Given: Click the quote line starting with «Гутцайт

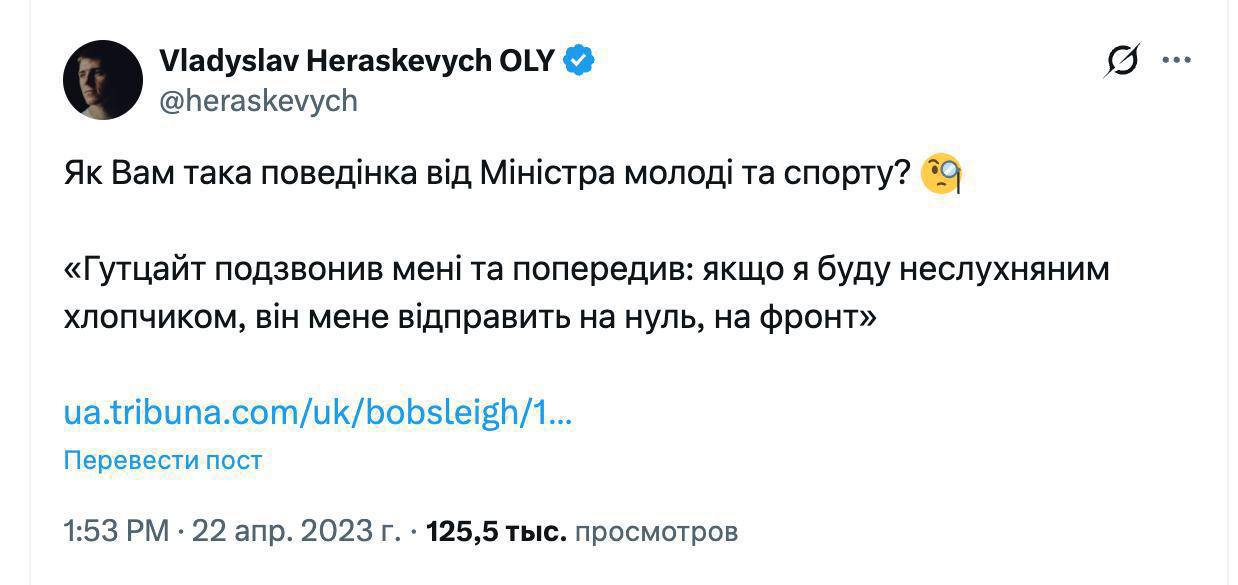Looking at the screenshot, I should 586,270.
